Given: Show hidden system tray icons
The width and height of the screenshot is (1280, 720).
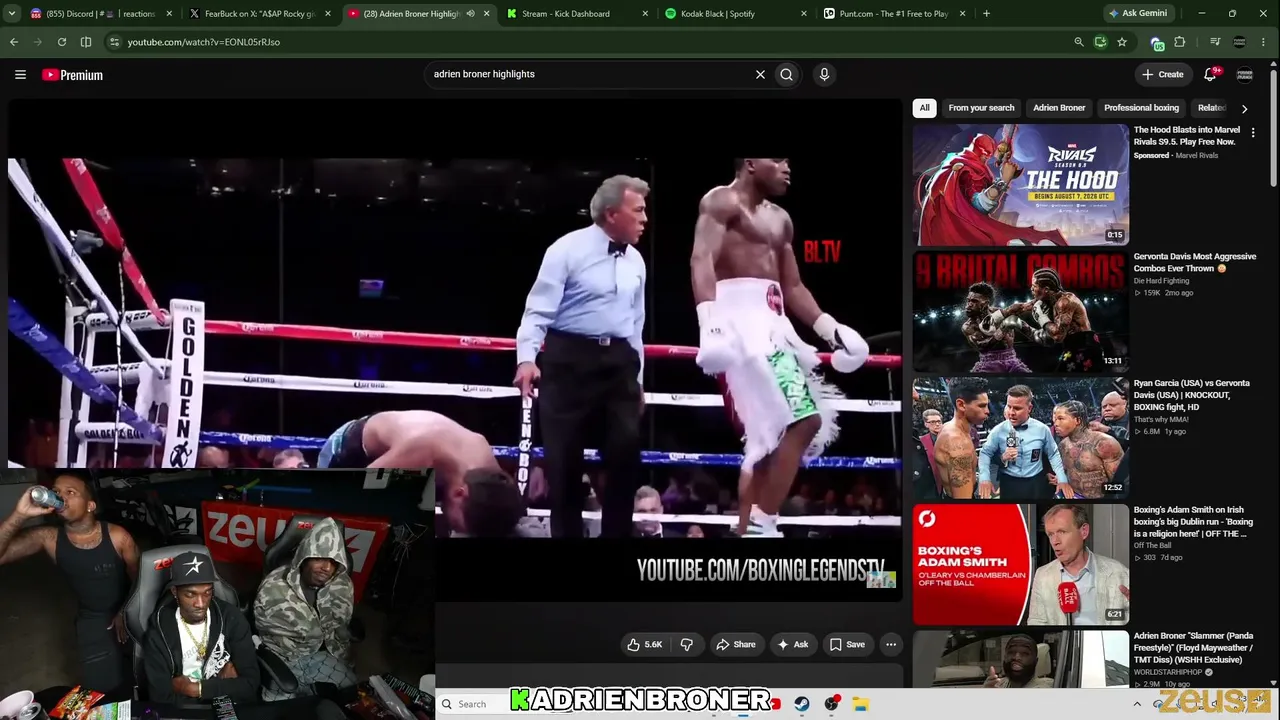Looking at the screenshot, I should click(x=1137, y=704).
